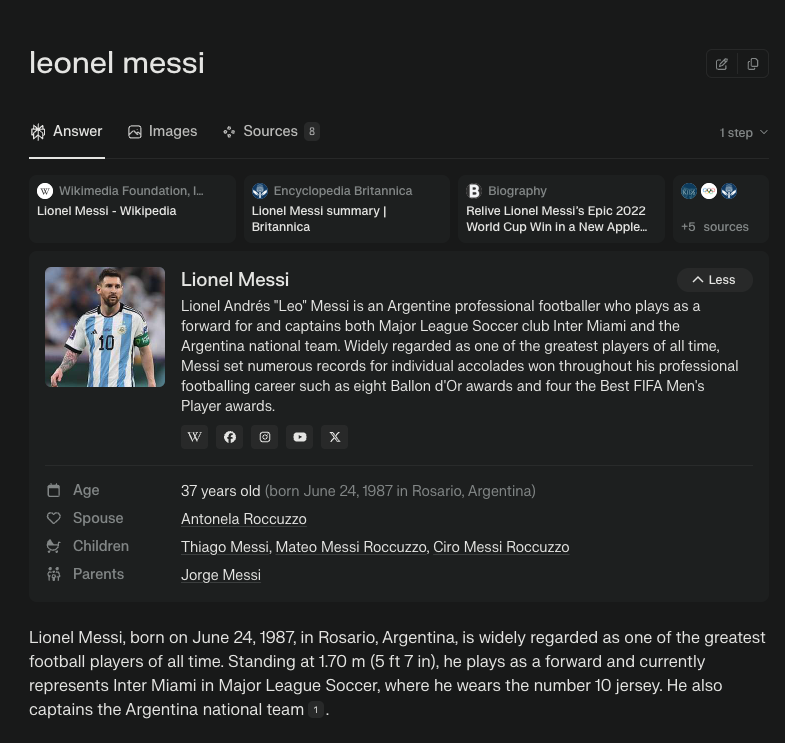
Task: Click the citation 1 badge
Action: (x=316, y=709)
